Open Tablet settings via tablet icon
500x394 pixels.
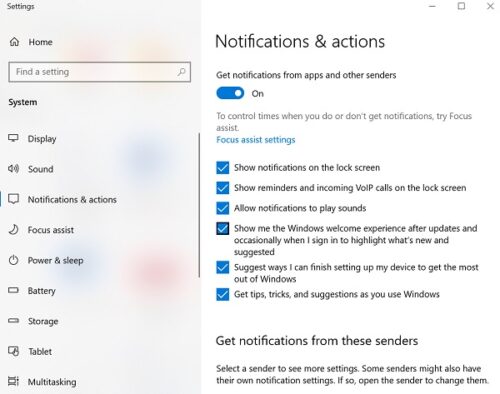tap(13, 351)
